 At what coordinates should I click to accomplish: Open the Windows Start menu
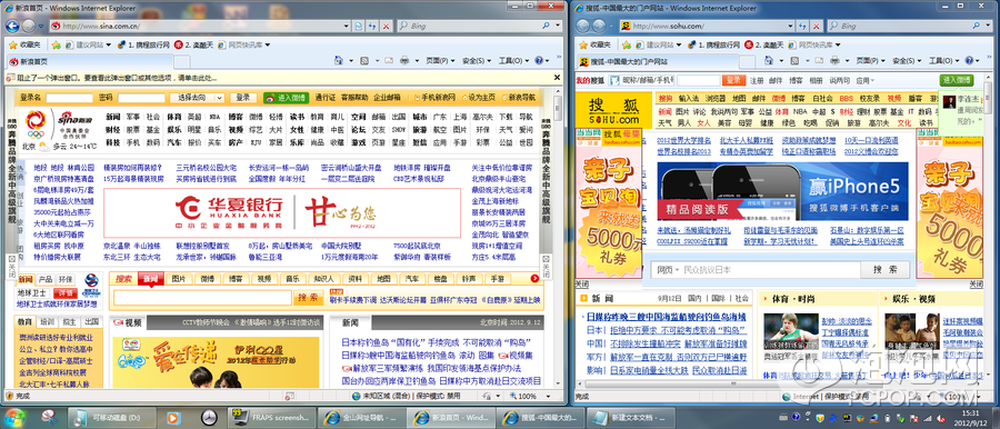click(14, 417)
